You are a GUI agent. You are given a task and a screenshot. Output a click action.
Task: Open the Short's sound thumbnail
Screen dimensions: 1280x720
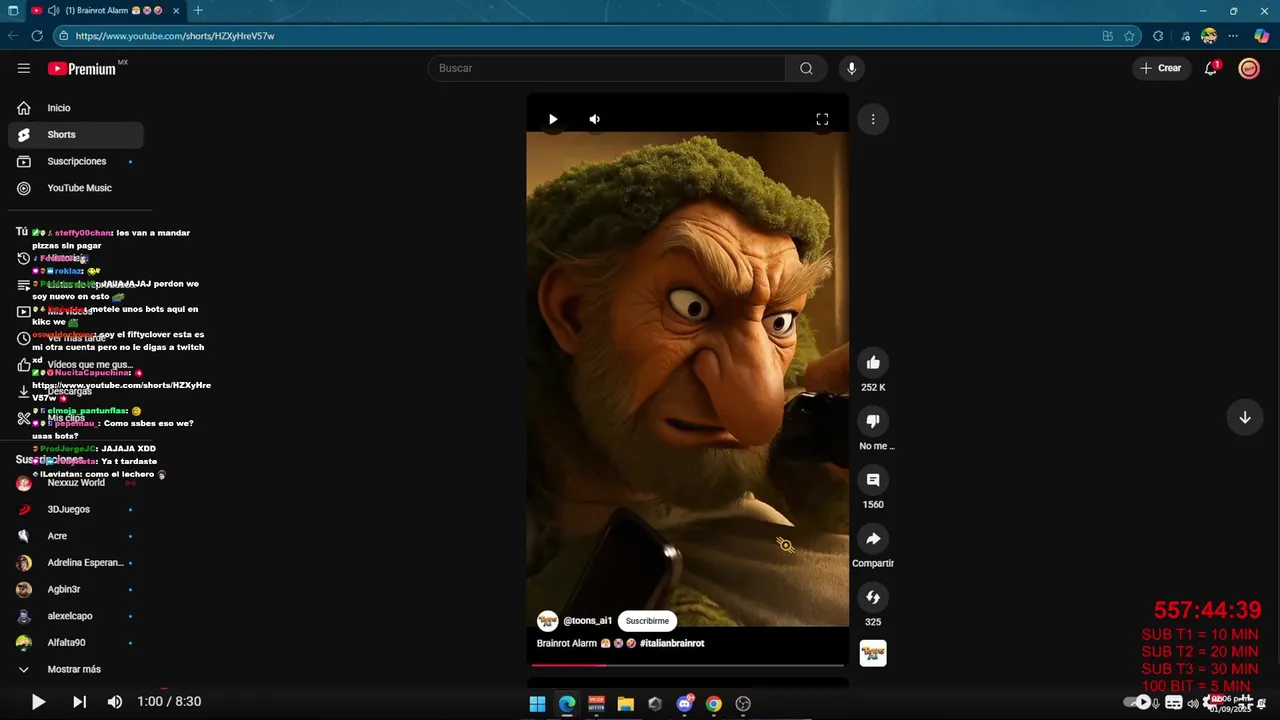click(x=873, y=653)
